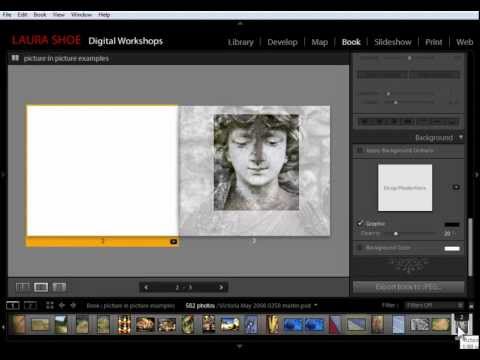Switch to the Library module
The height and width of the screenshot is (360, 480).
[x=241, y=42]
